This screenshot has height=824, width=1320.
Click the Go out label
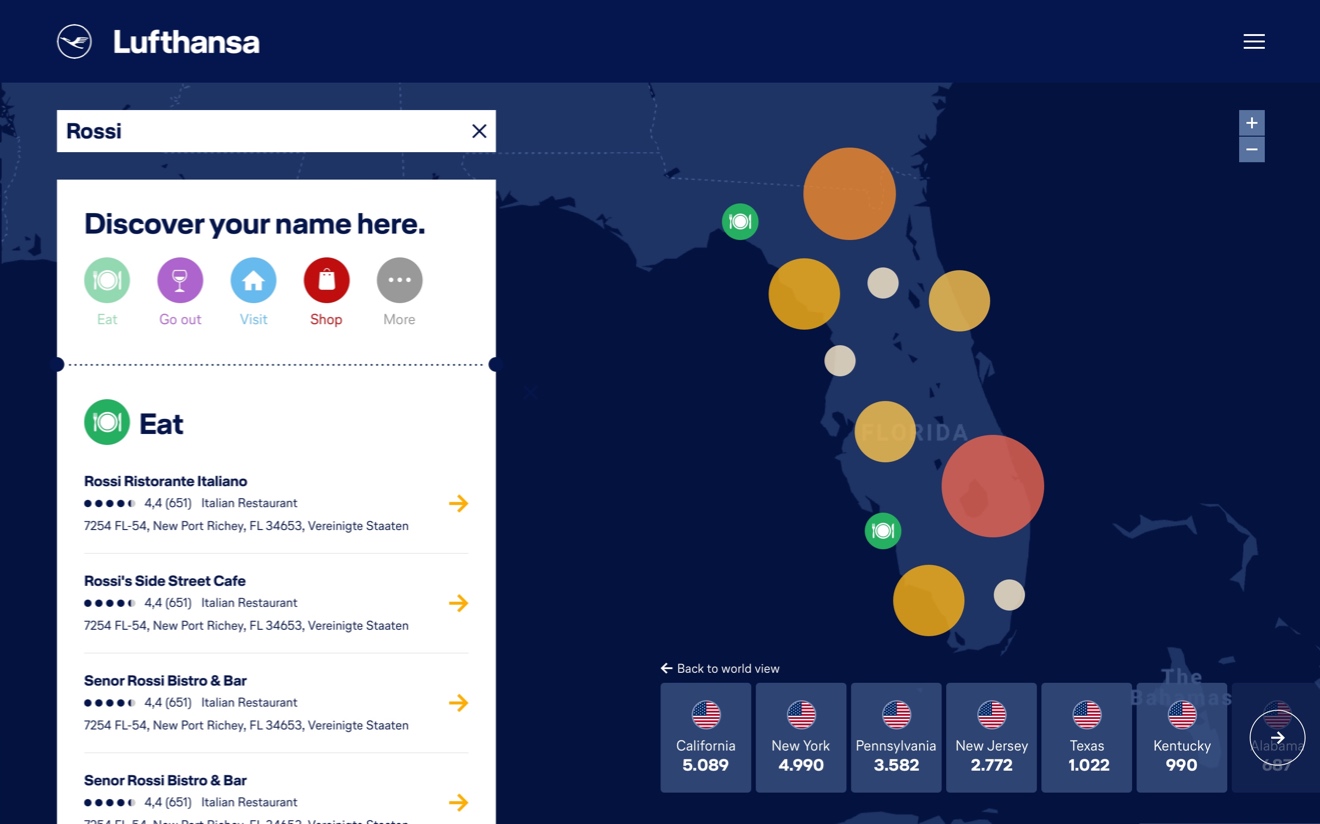[x=180, y=319]
